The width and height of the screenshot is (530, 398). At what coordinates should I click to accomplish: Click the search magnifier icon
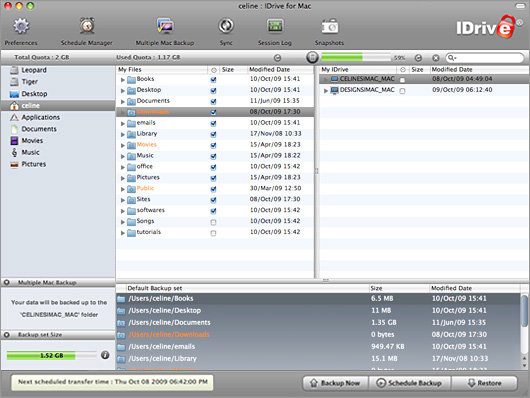point(451,58)
